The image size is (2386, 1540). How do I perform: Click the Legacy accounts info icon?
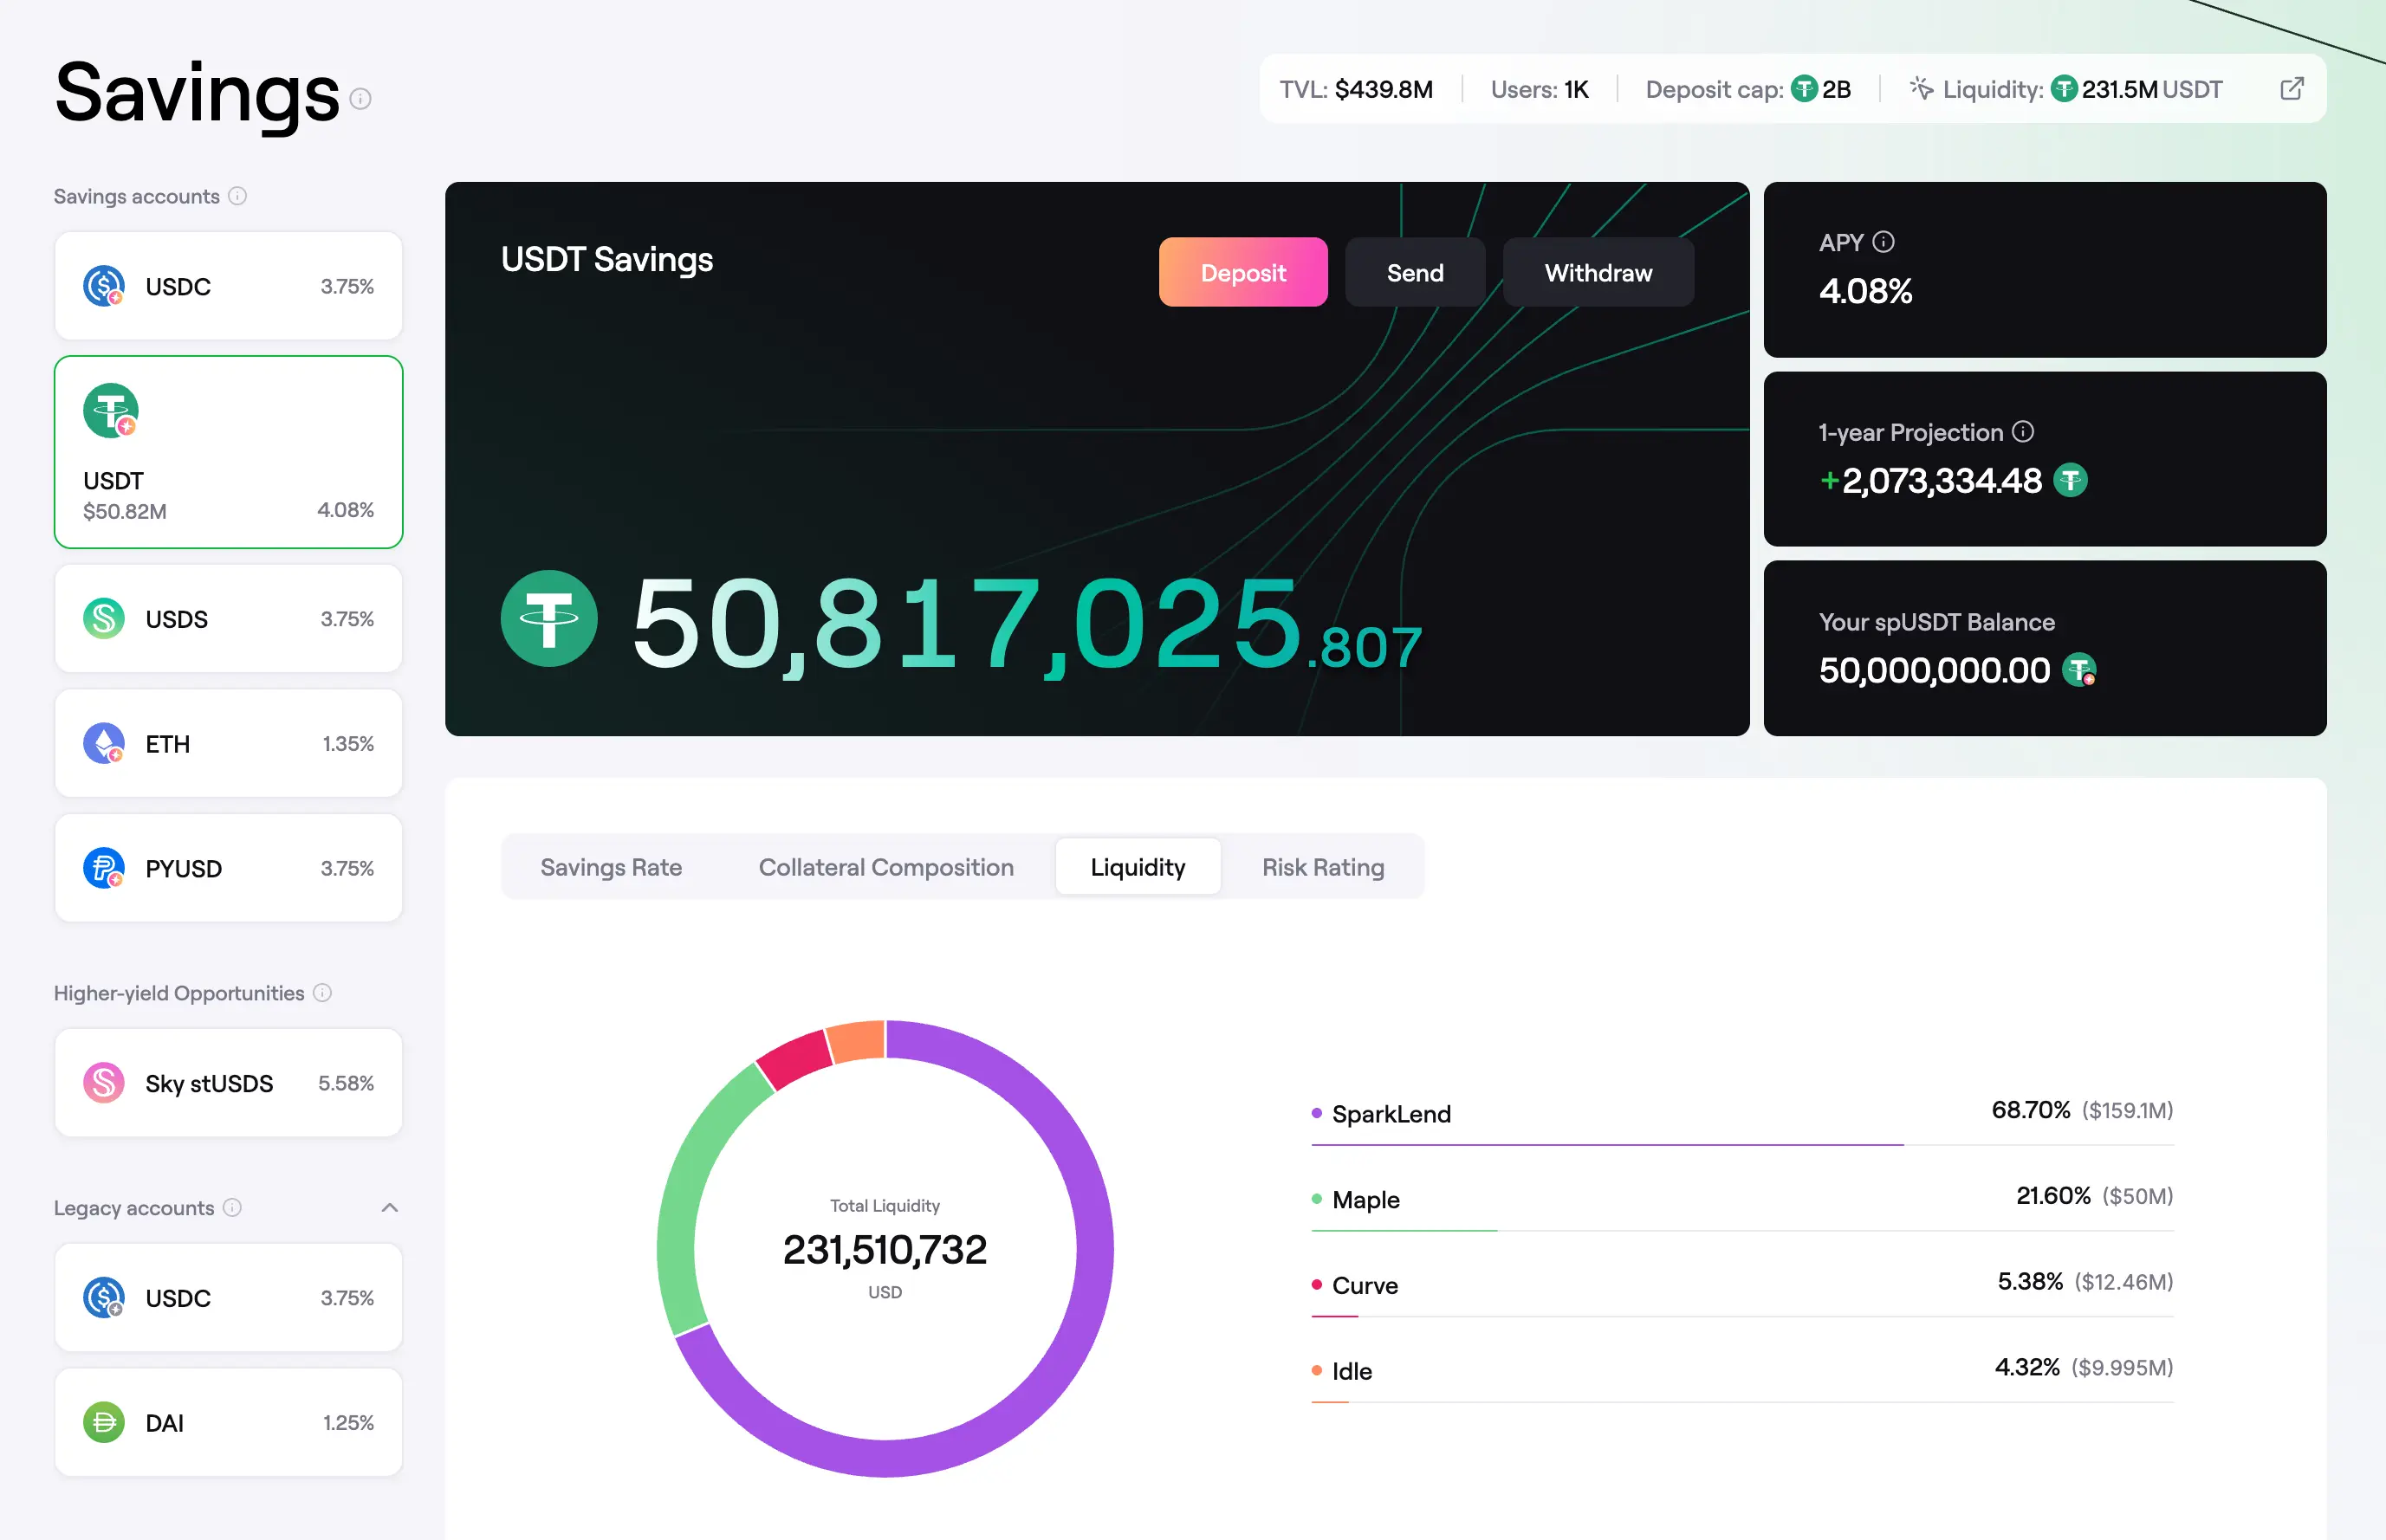click(232, 1207)
